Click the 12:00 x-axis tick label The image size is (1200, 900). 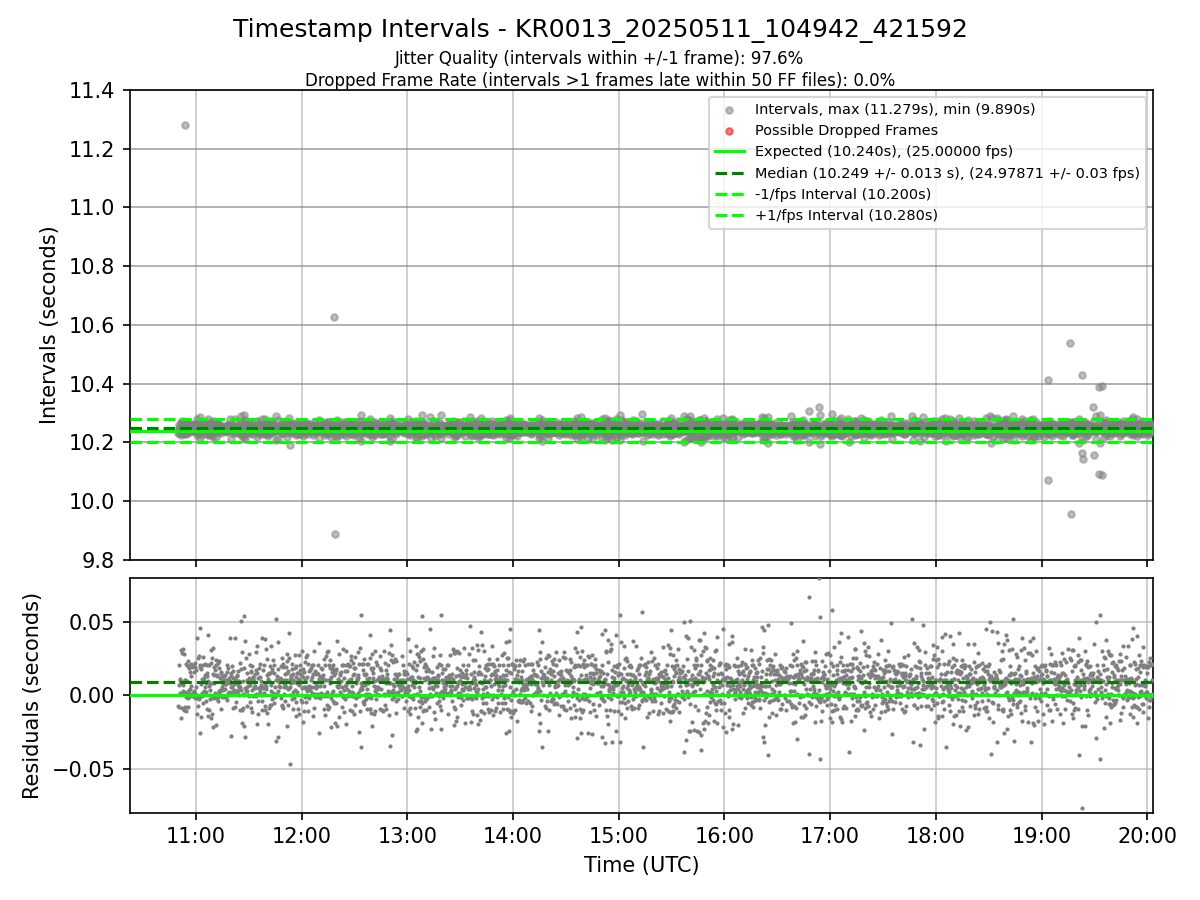(x=301, y=835)
